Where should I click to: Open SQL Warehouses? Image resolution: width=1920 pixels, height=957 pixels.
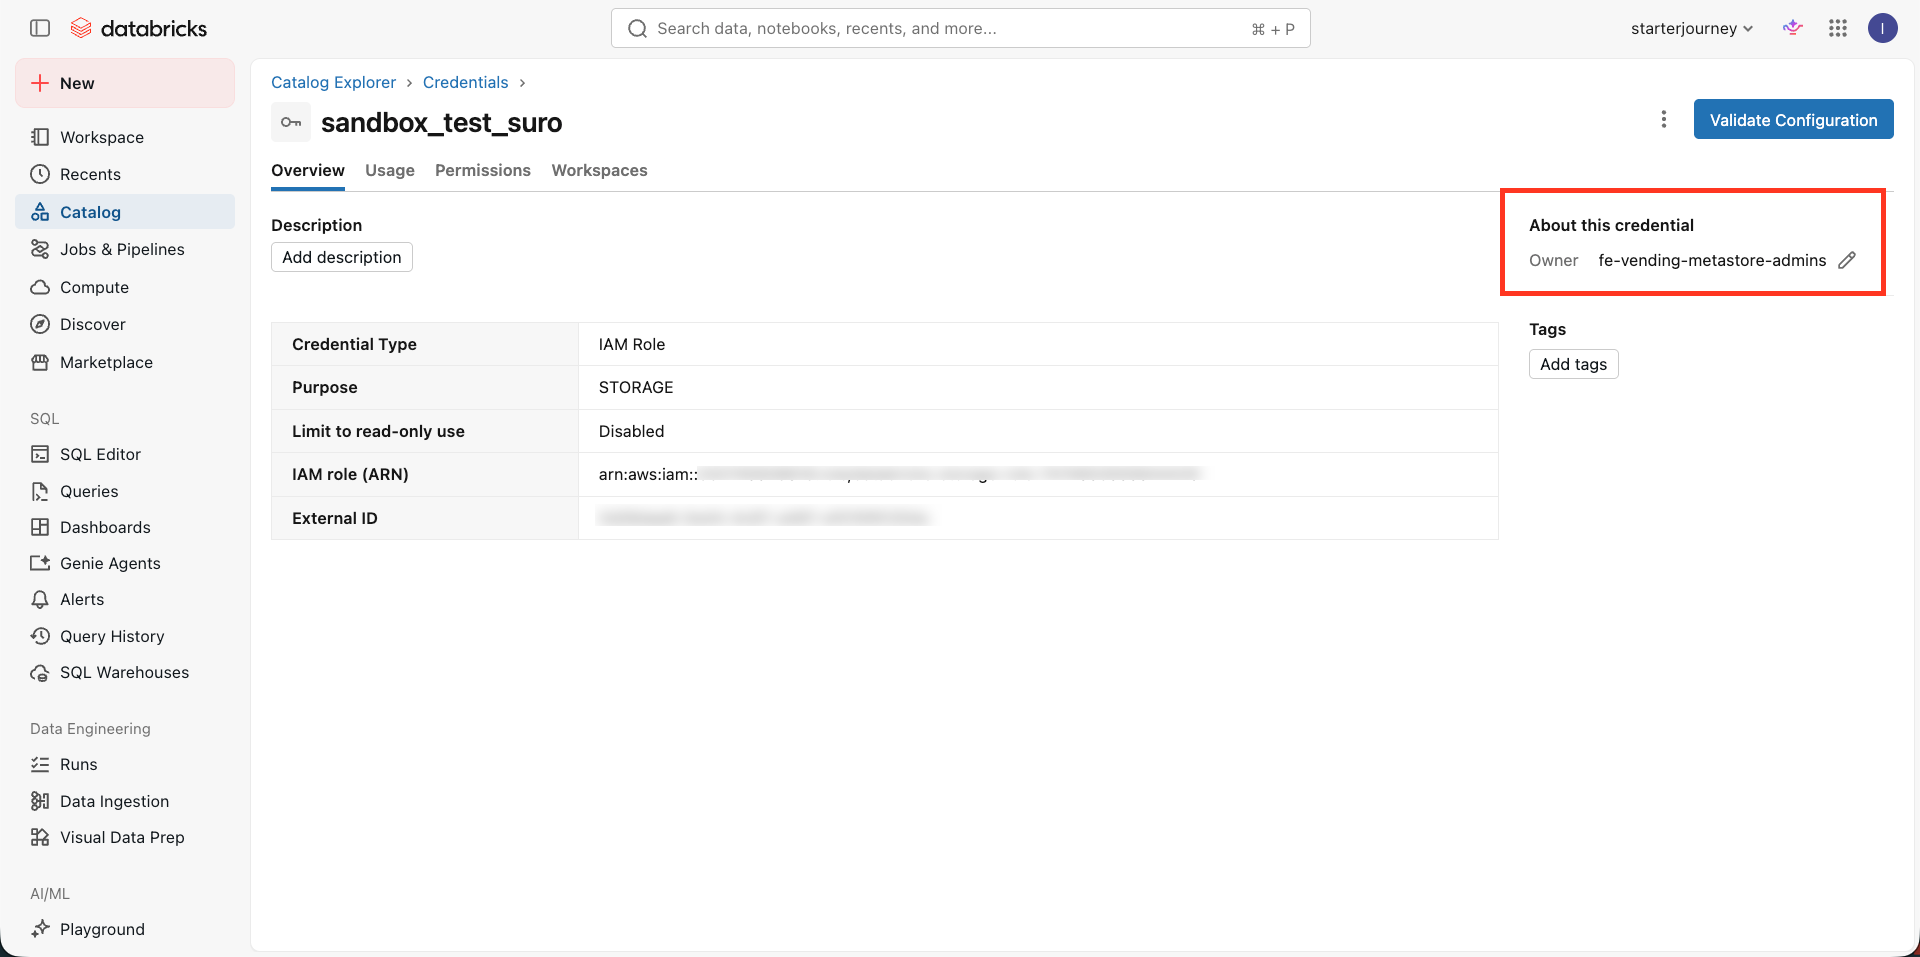125,672
